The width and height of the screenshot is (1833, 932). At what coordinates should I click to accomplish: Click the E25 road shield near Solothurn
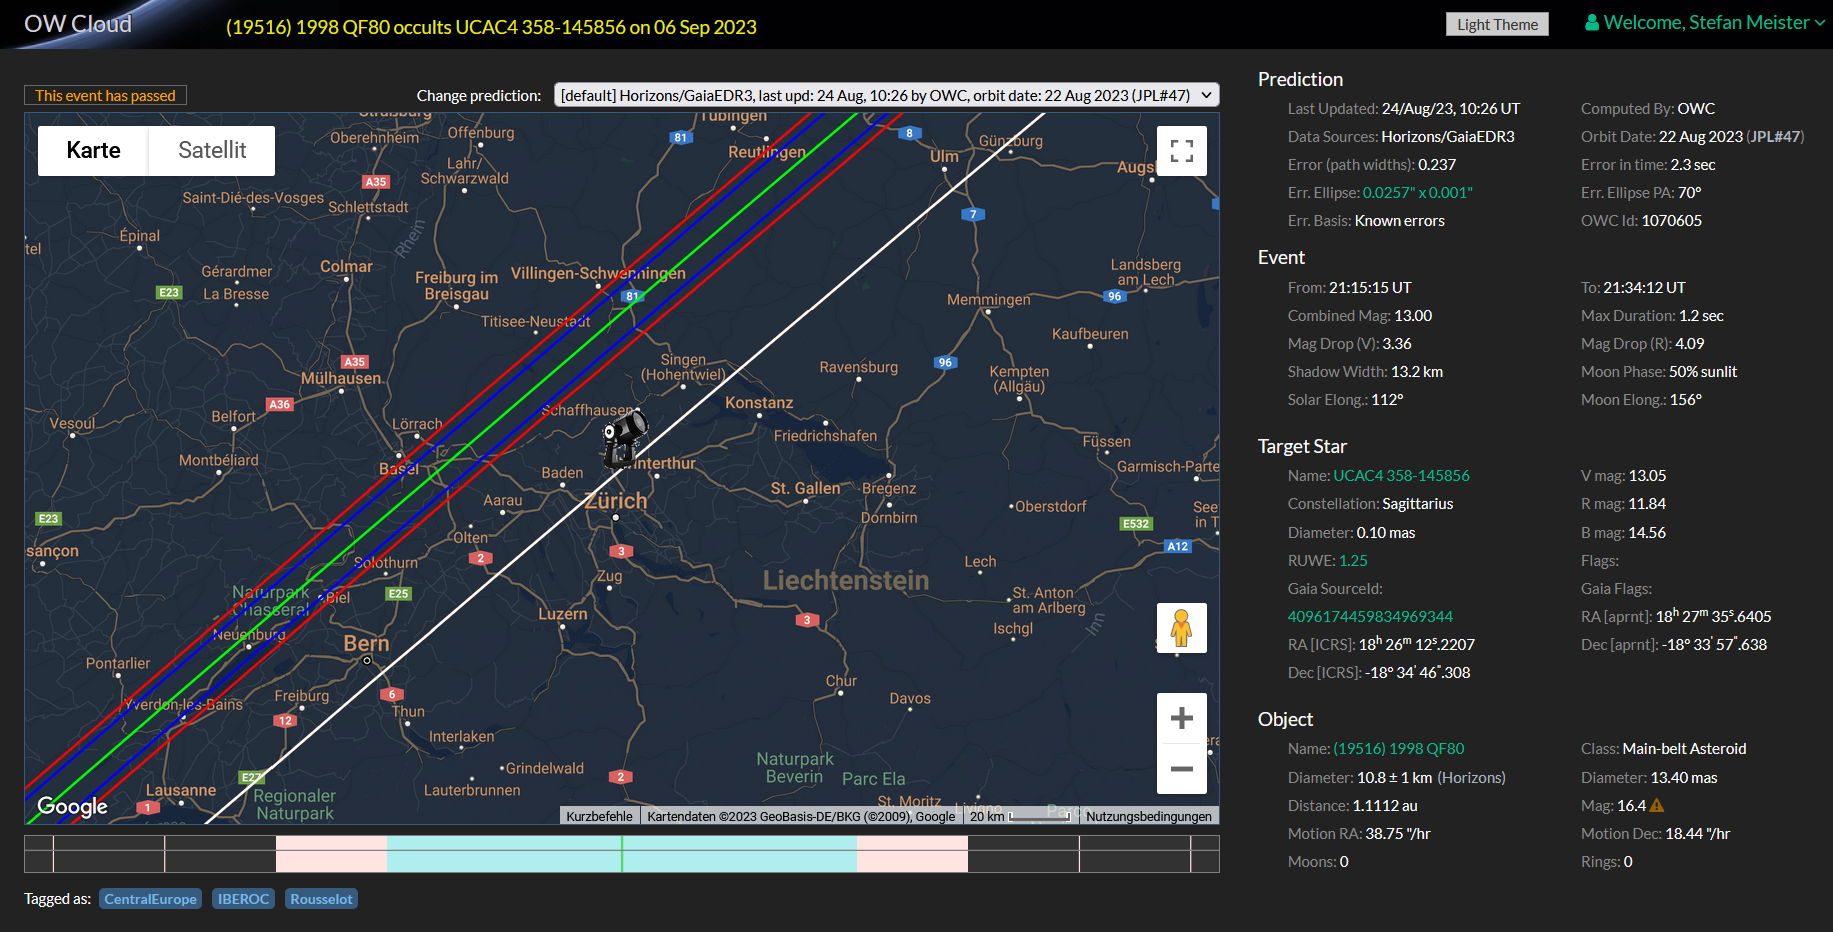coord(398,593)
